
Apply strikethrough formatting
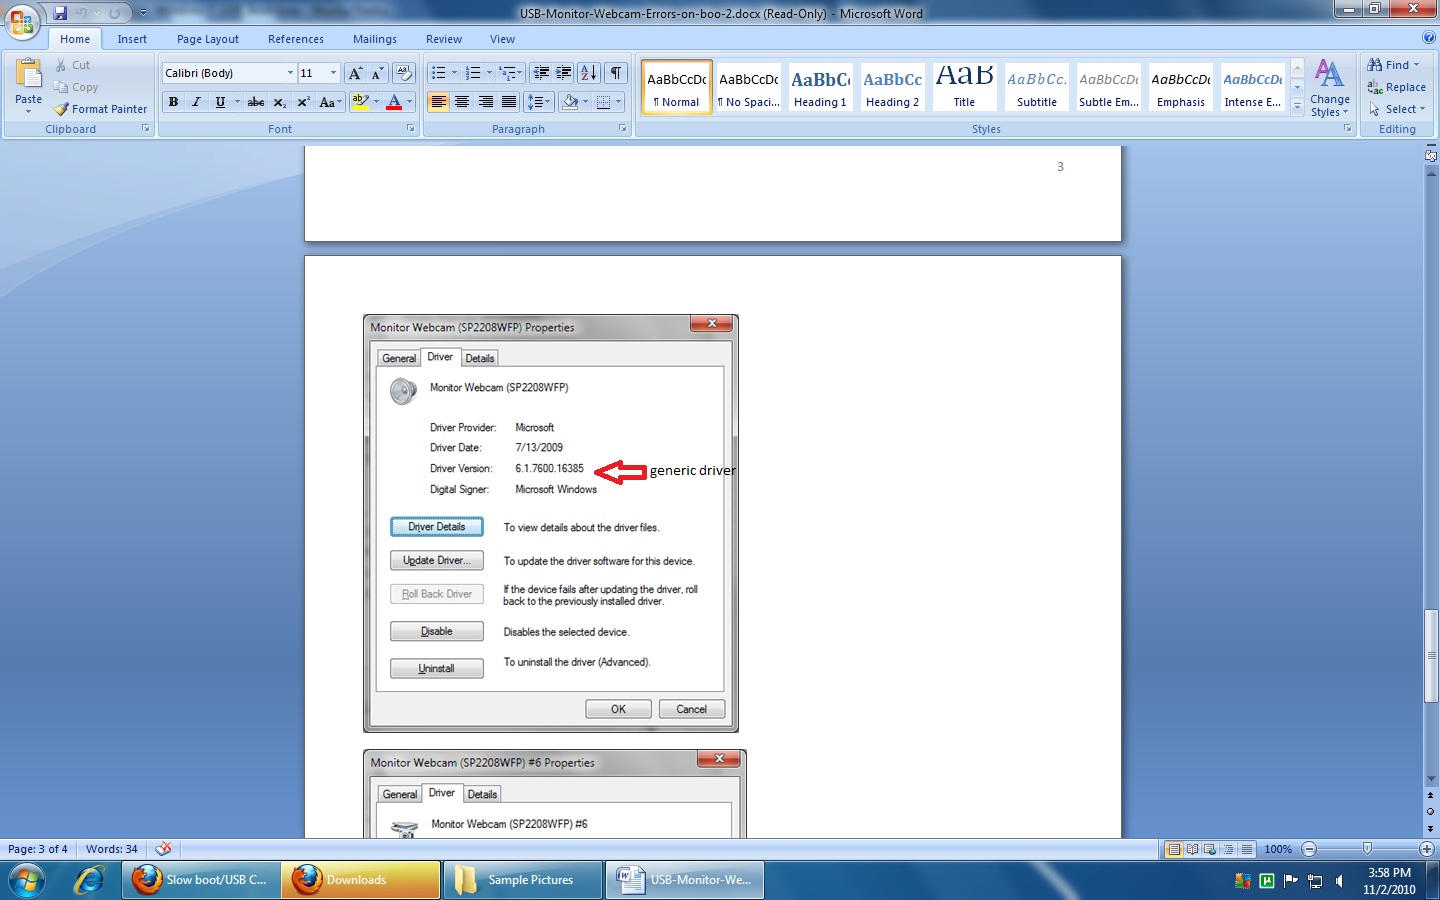pos(256,102)
